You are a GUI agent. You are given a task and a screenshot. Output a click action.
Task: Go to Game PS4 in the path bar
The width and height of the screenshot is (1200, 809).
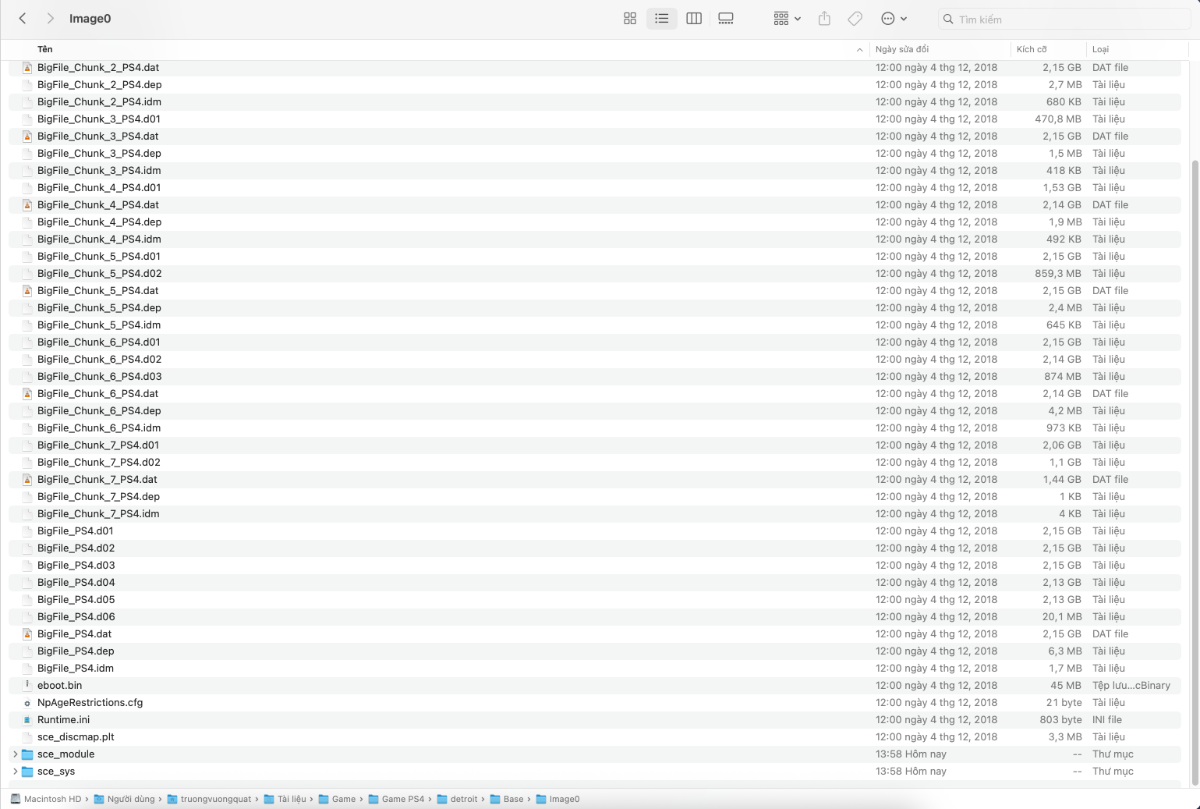(x=396, y=799)
